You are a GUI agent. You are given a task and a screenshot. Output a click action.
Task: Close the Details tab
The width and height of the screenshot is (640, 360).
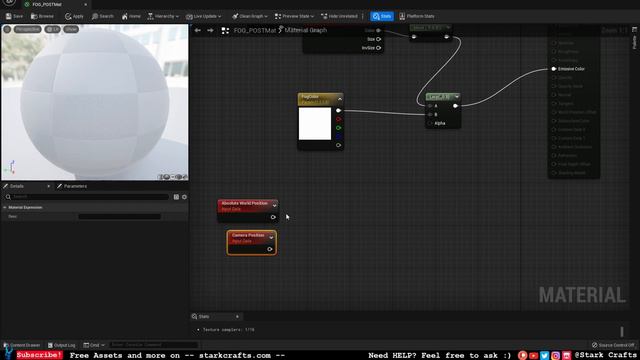49,186
